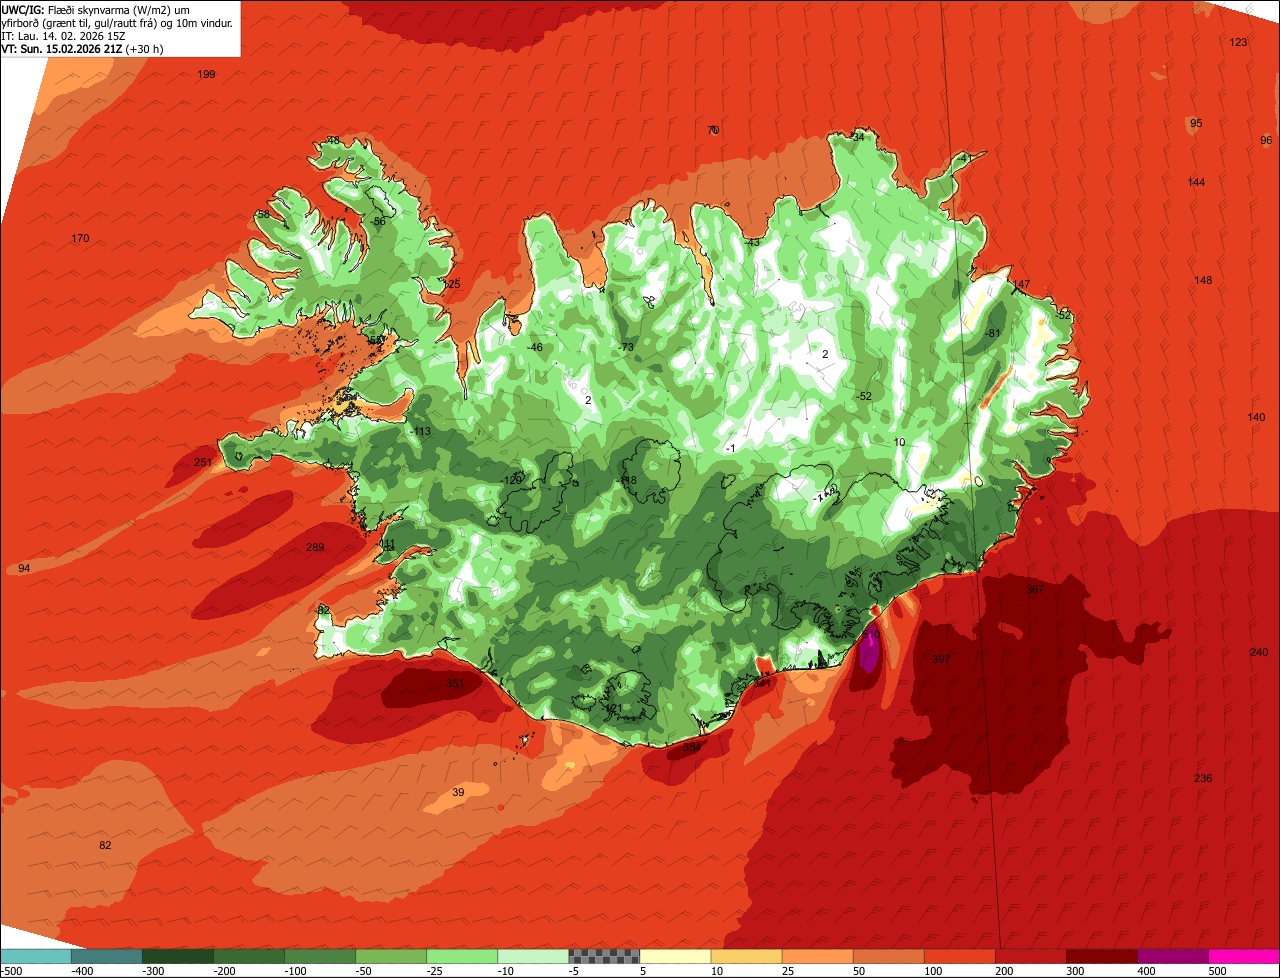Click the map value 251
1280x978 pixels.
pyautogui.click(x=203, y=462)
